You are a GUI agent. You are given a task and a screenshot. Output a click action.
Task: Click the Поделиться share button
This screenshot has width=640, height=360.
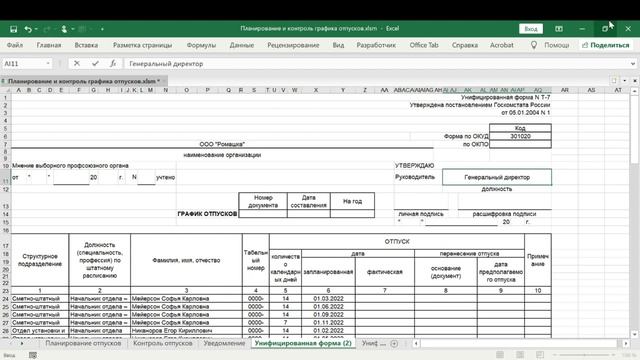606,45
